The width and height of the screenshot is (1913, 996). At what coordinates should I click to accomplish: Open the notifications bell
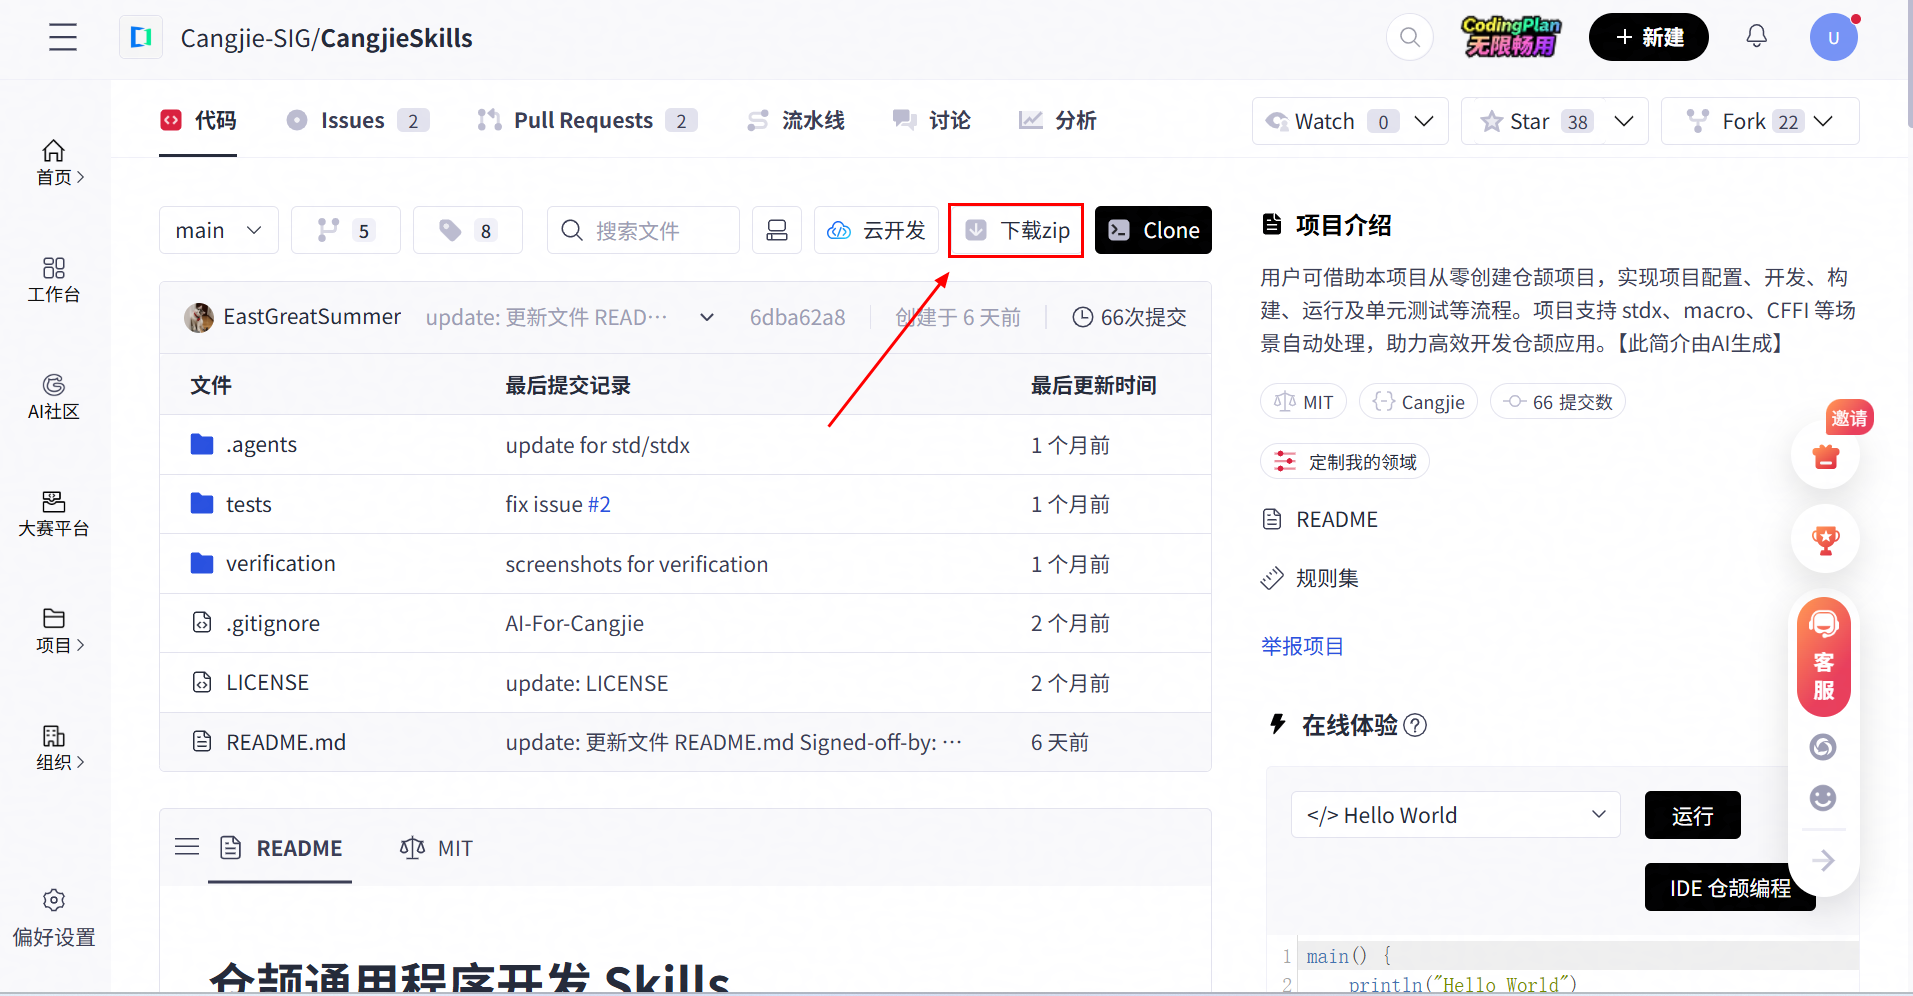(1757, 37)
